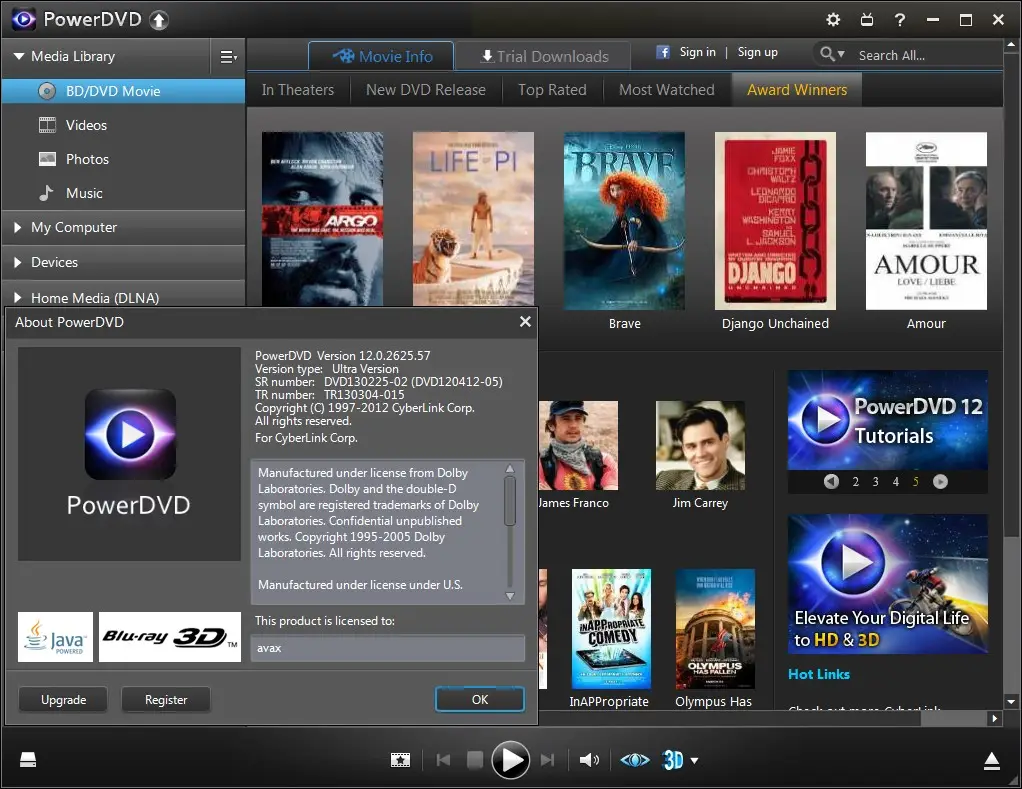Image resolution: width=1022 pixels, height=789 pixels.
Task: Open media library view options menu icon
Action: [x=228, y=57]
